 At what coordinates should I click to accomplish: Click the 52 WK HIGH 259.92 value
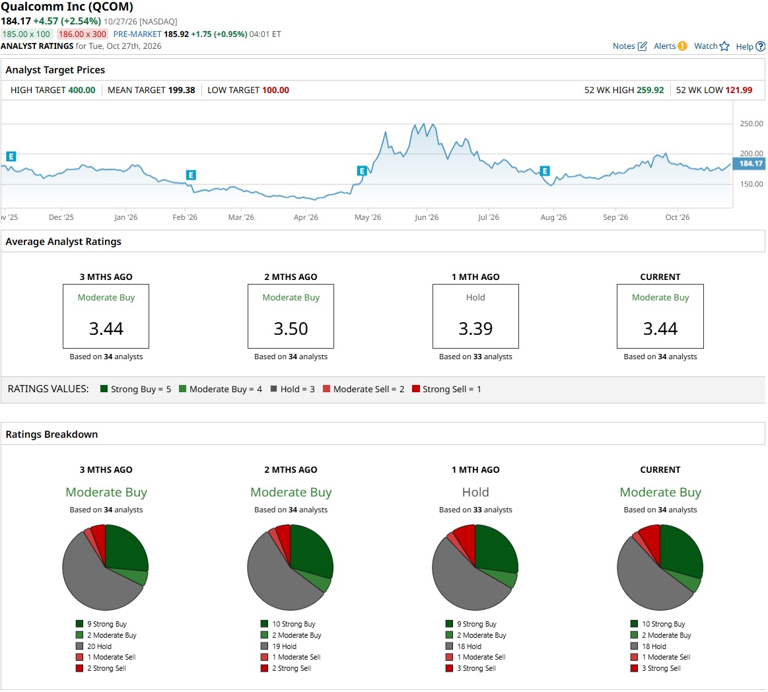pos(650,90)
